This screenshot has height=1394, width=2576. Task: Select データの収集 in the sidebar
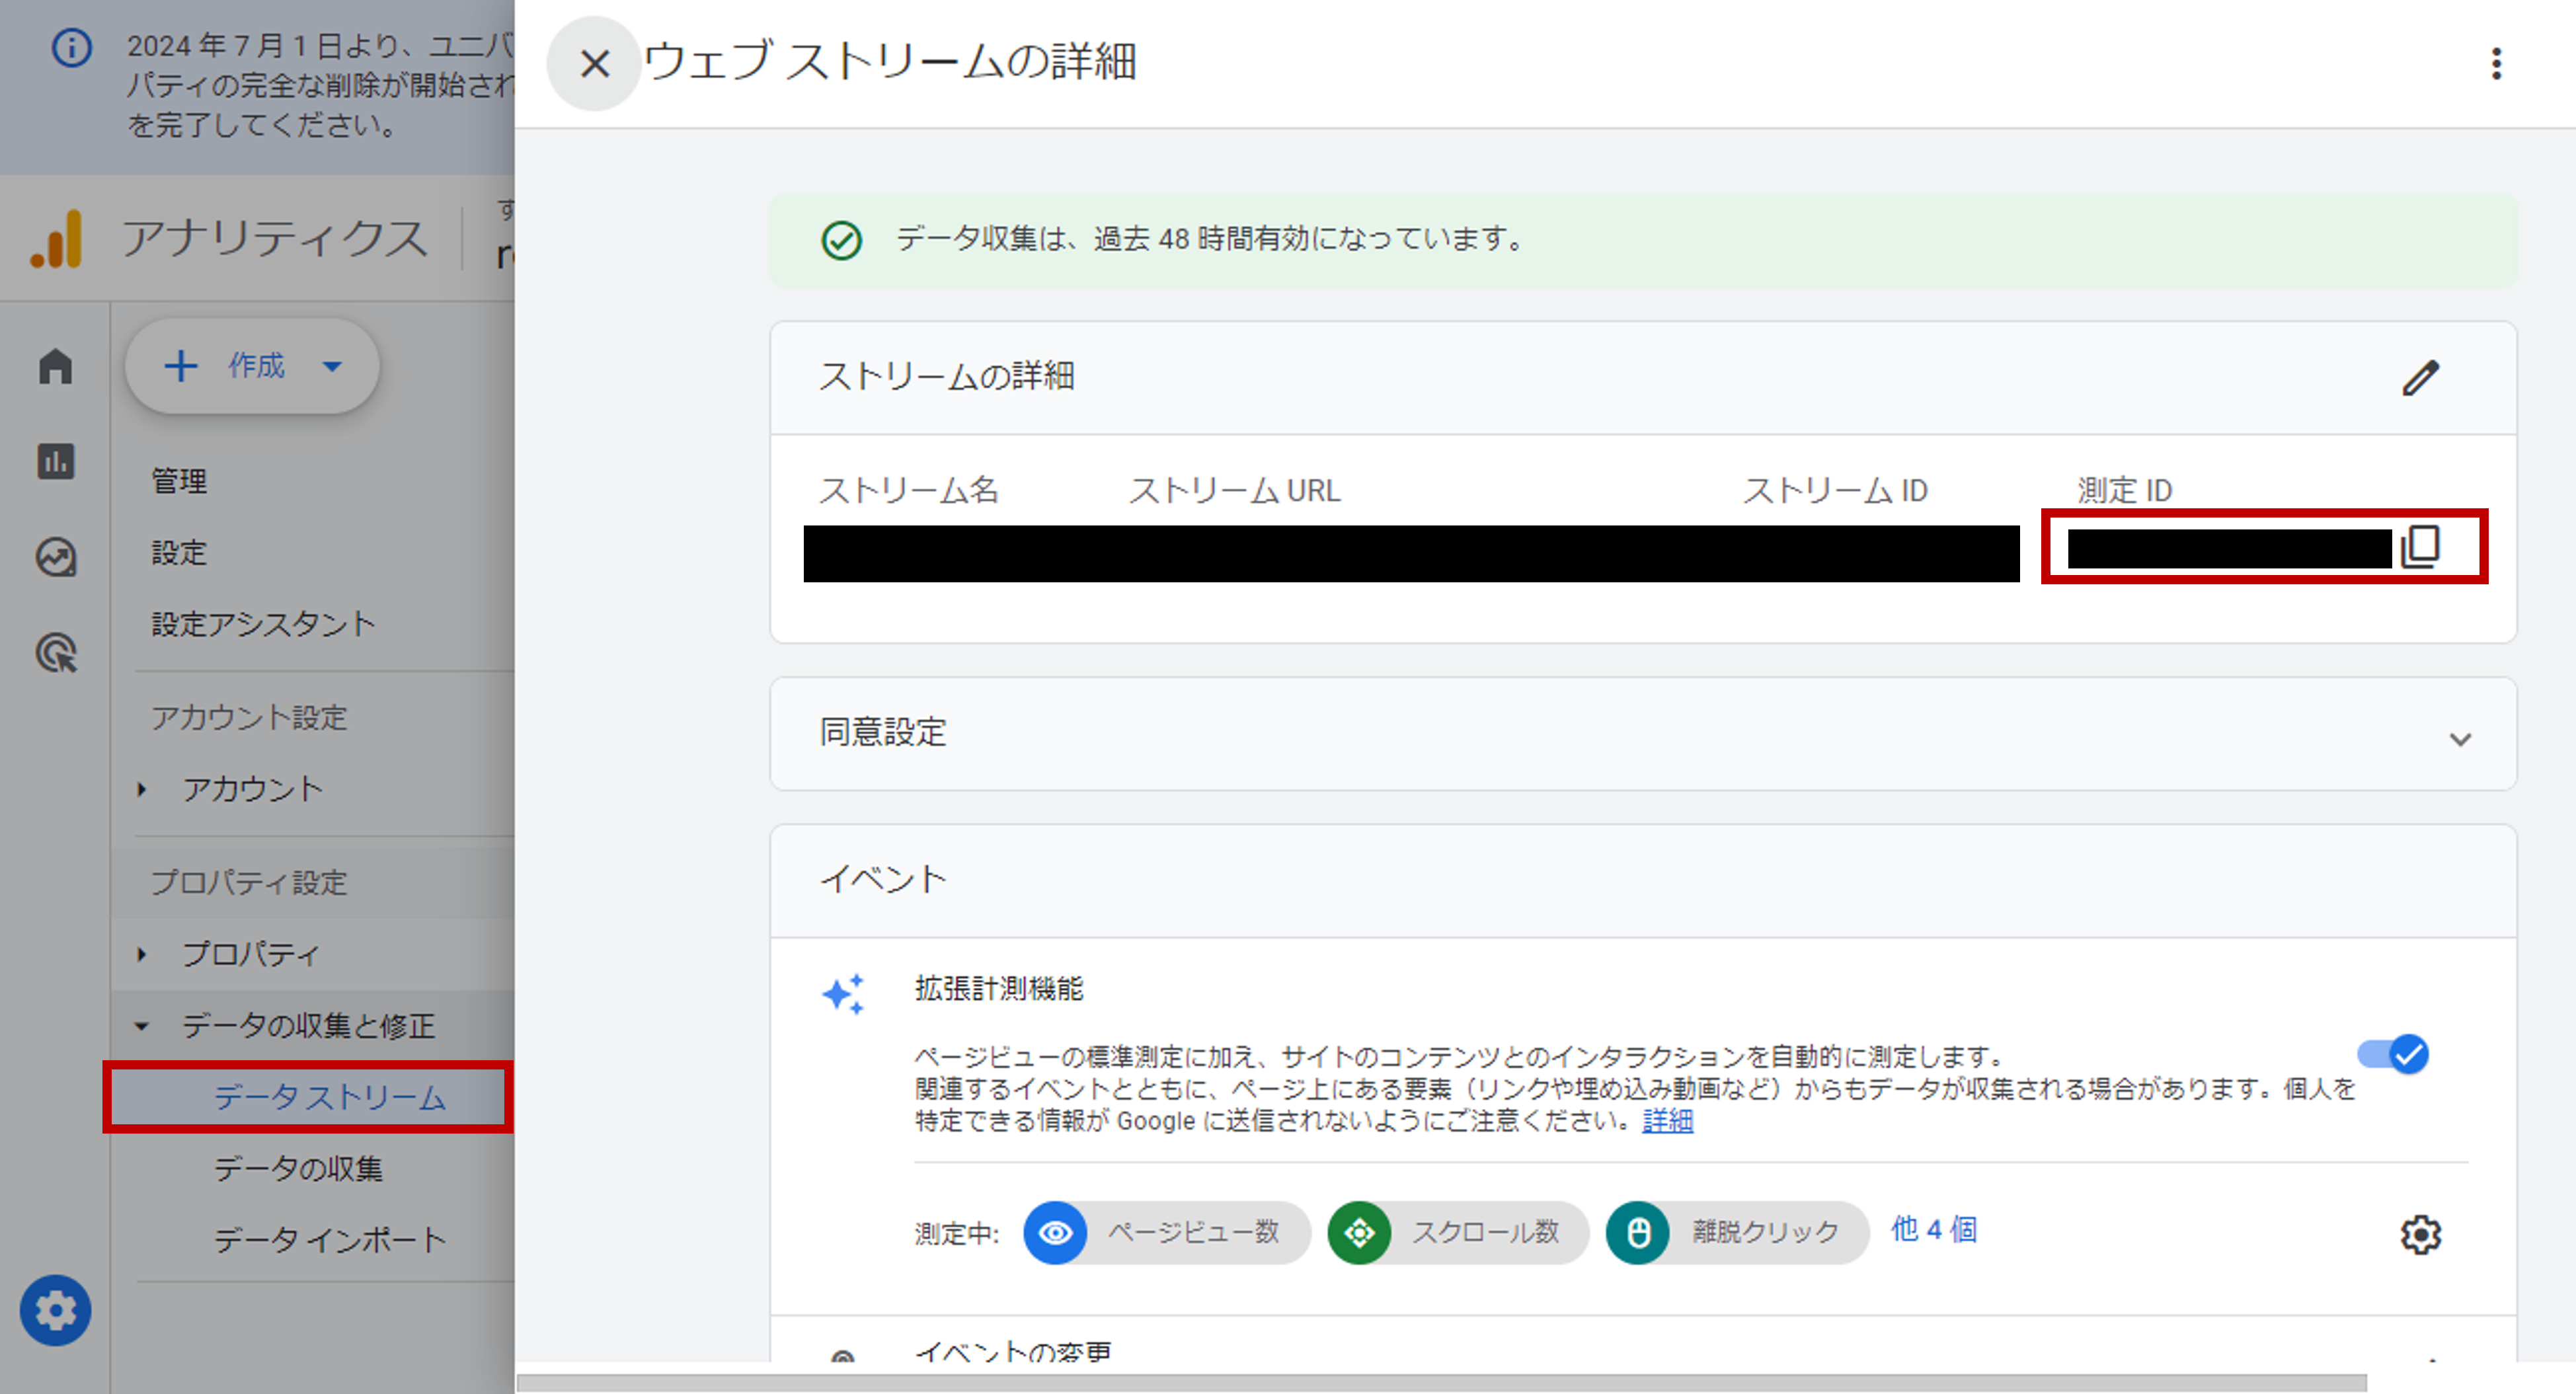pyautogui.click(x=298, y=1168)
